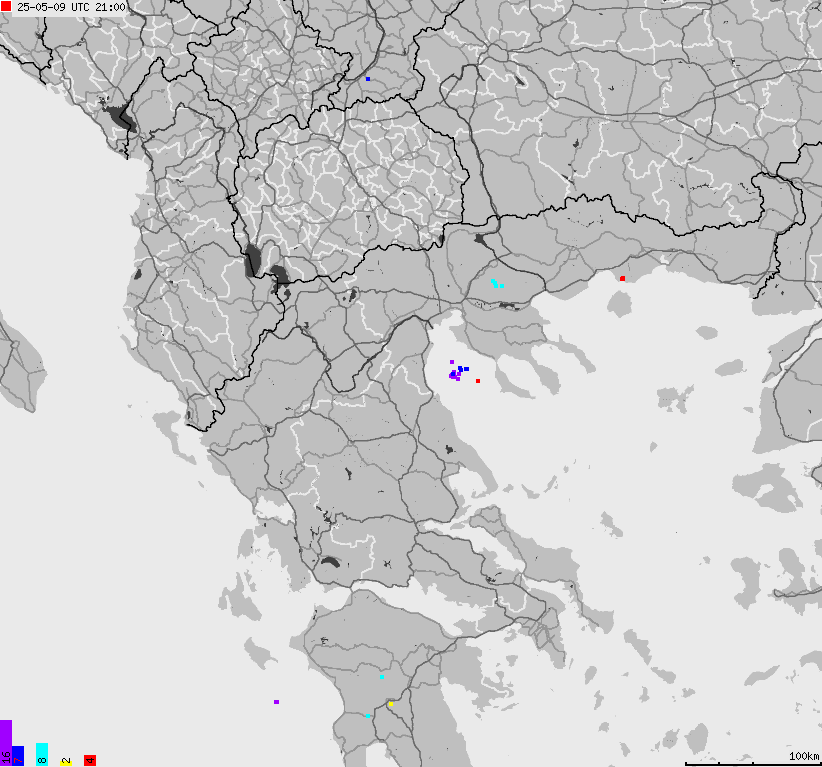Click the red strike marker right of the purple cluster
The width and height of the screenshot is (822, 767).
click(478, 381)
